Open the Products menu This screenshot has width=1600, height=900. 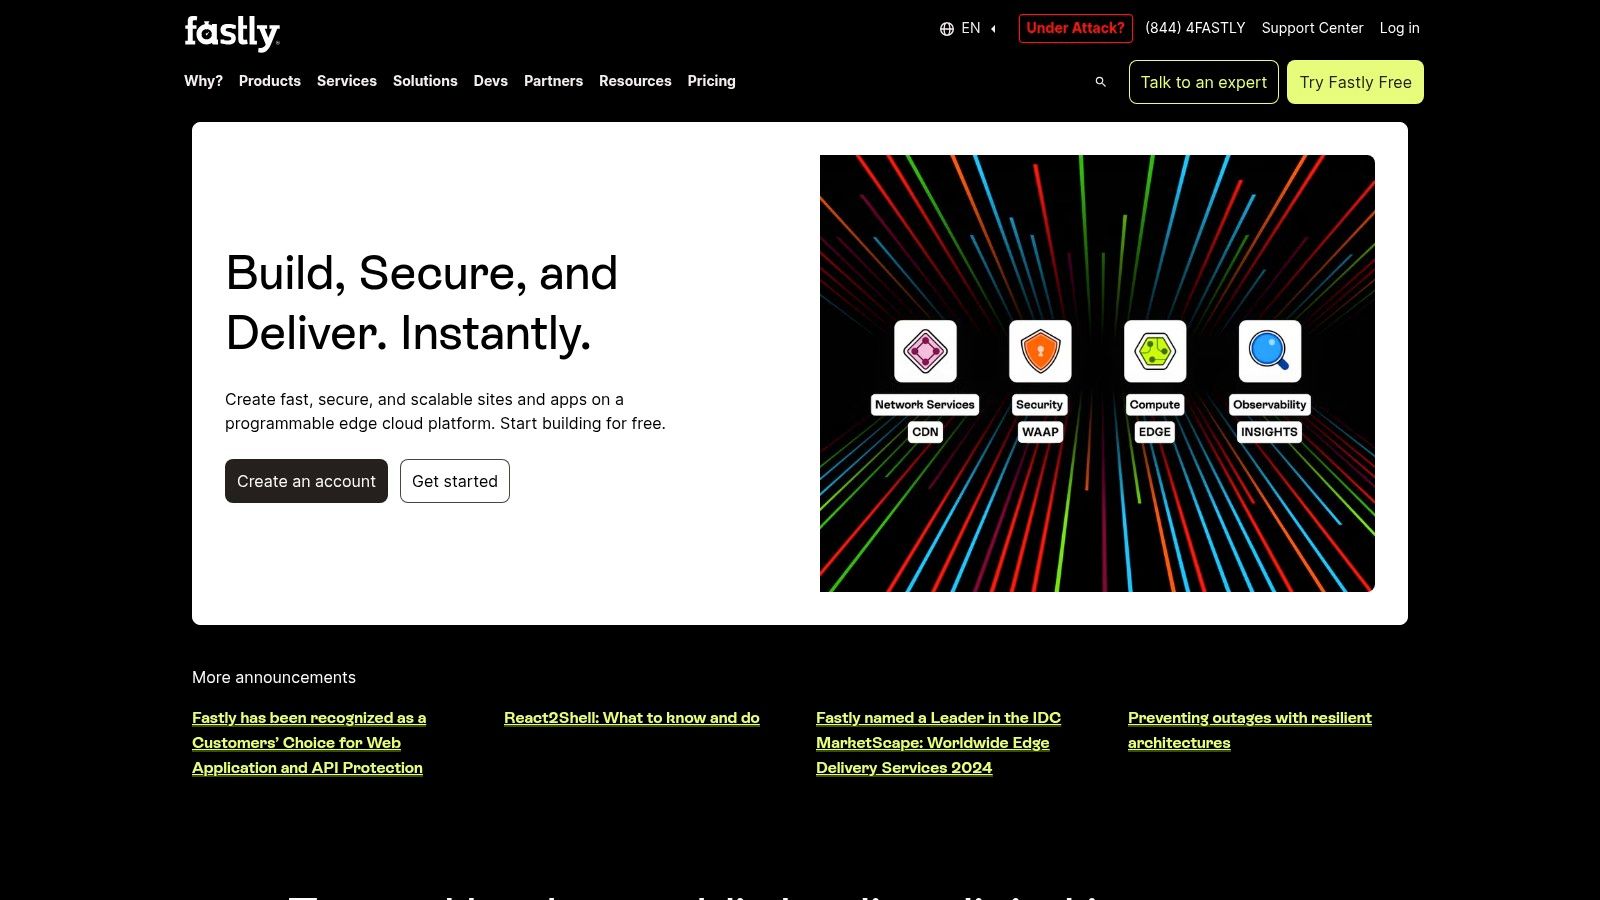pyautogui.click(x=269, y=81)
